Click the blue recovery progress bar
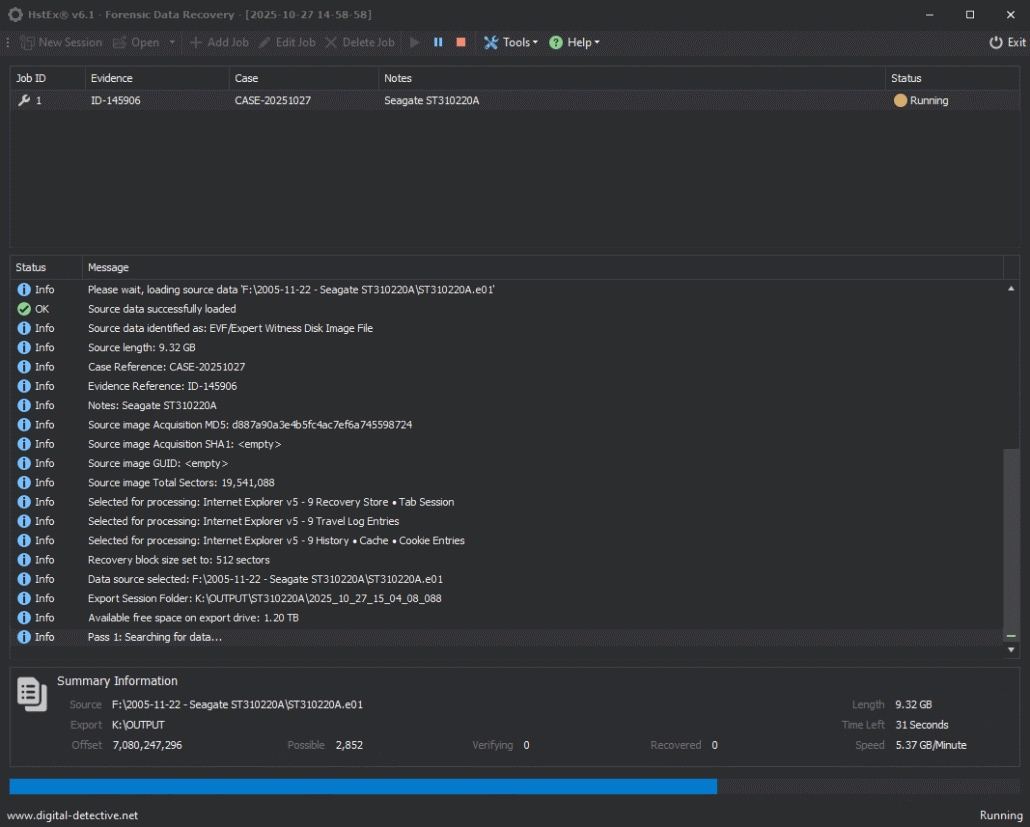 coord(363,786)
